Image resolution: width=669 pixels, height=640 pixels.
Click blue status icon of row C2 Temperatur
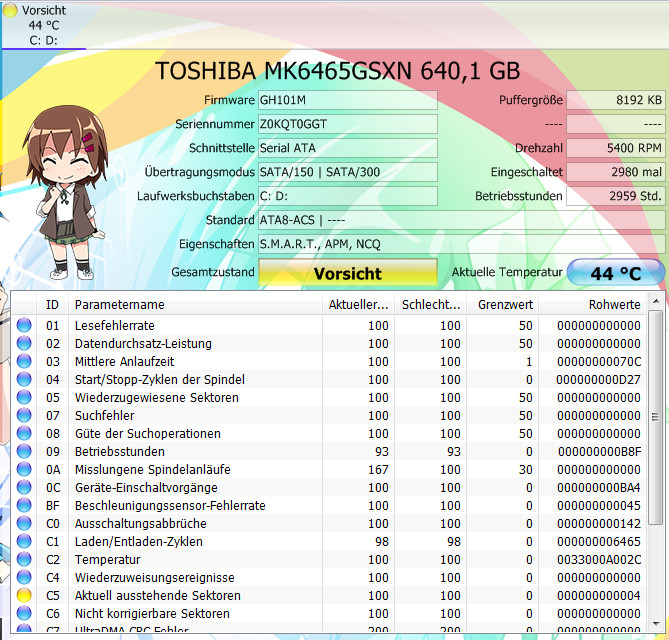(24, 559)
